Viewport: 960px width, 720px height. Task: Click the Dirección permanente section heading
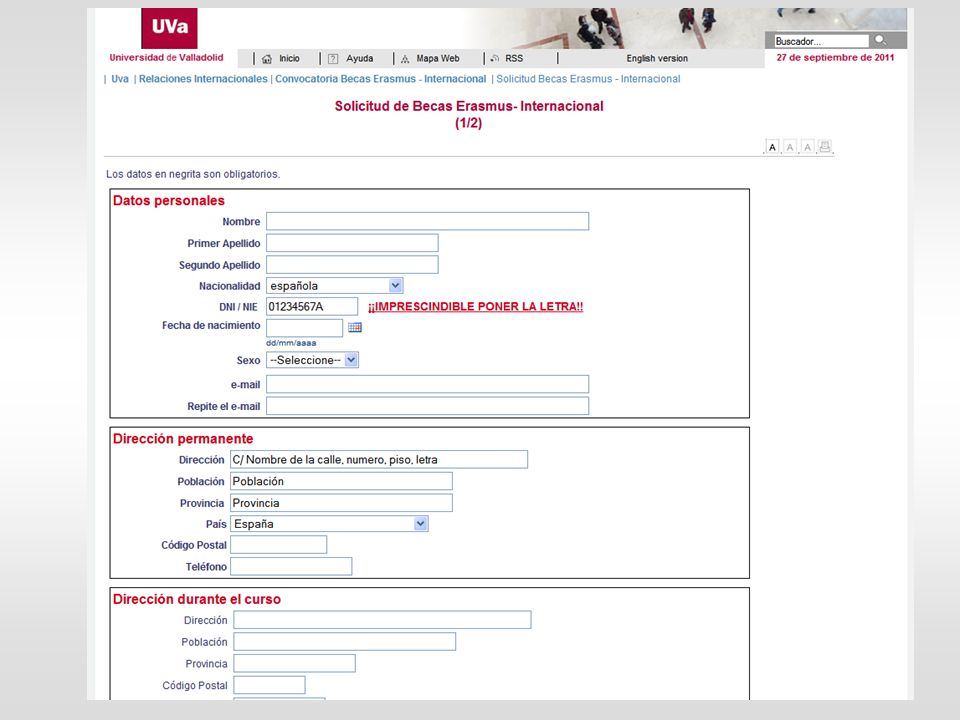(x=183, y=439)
